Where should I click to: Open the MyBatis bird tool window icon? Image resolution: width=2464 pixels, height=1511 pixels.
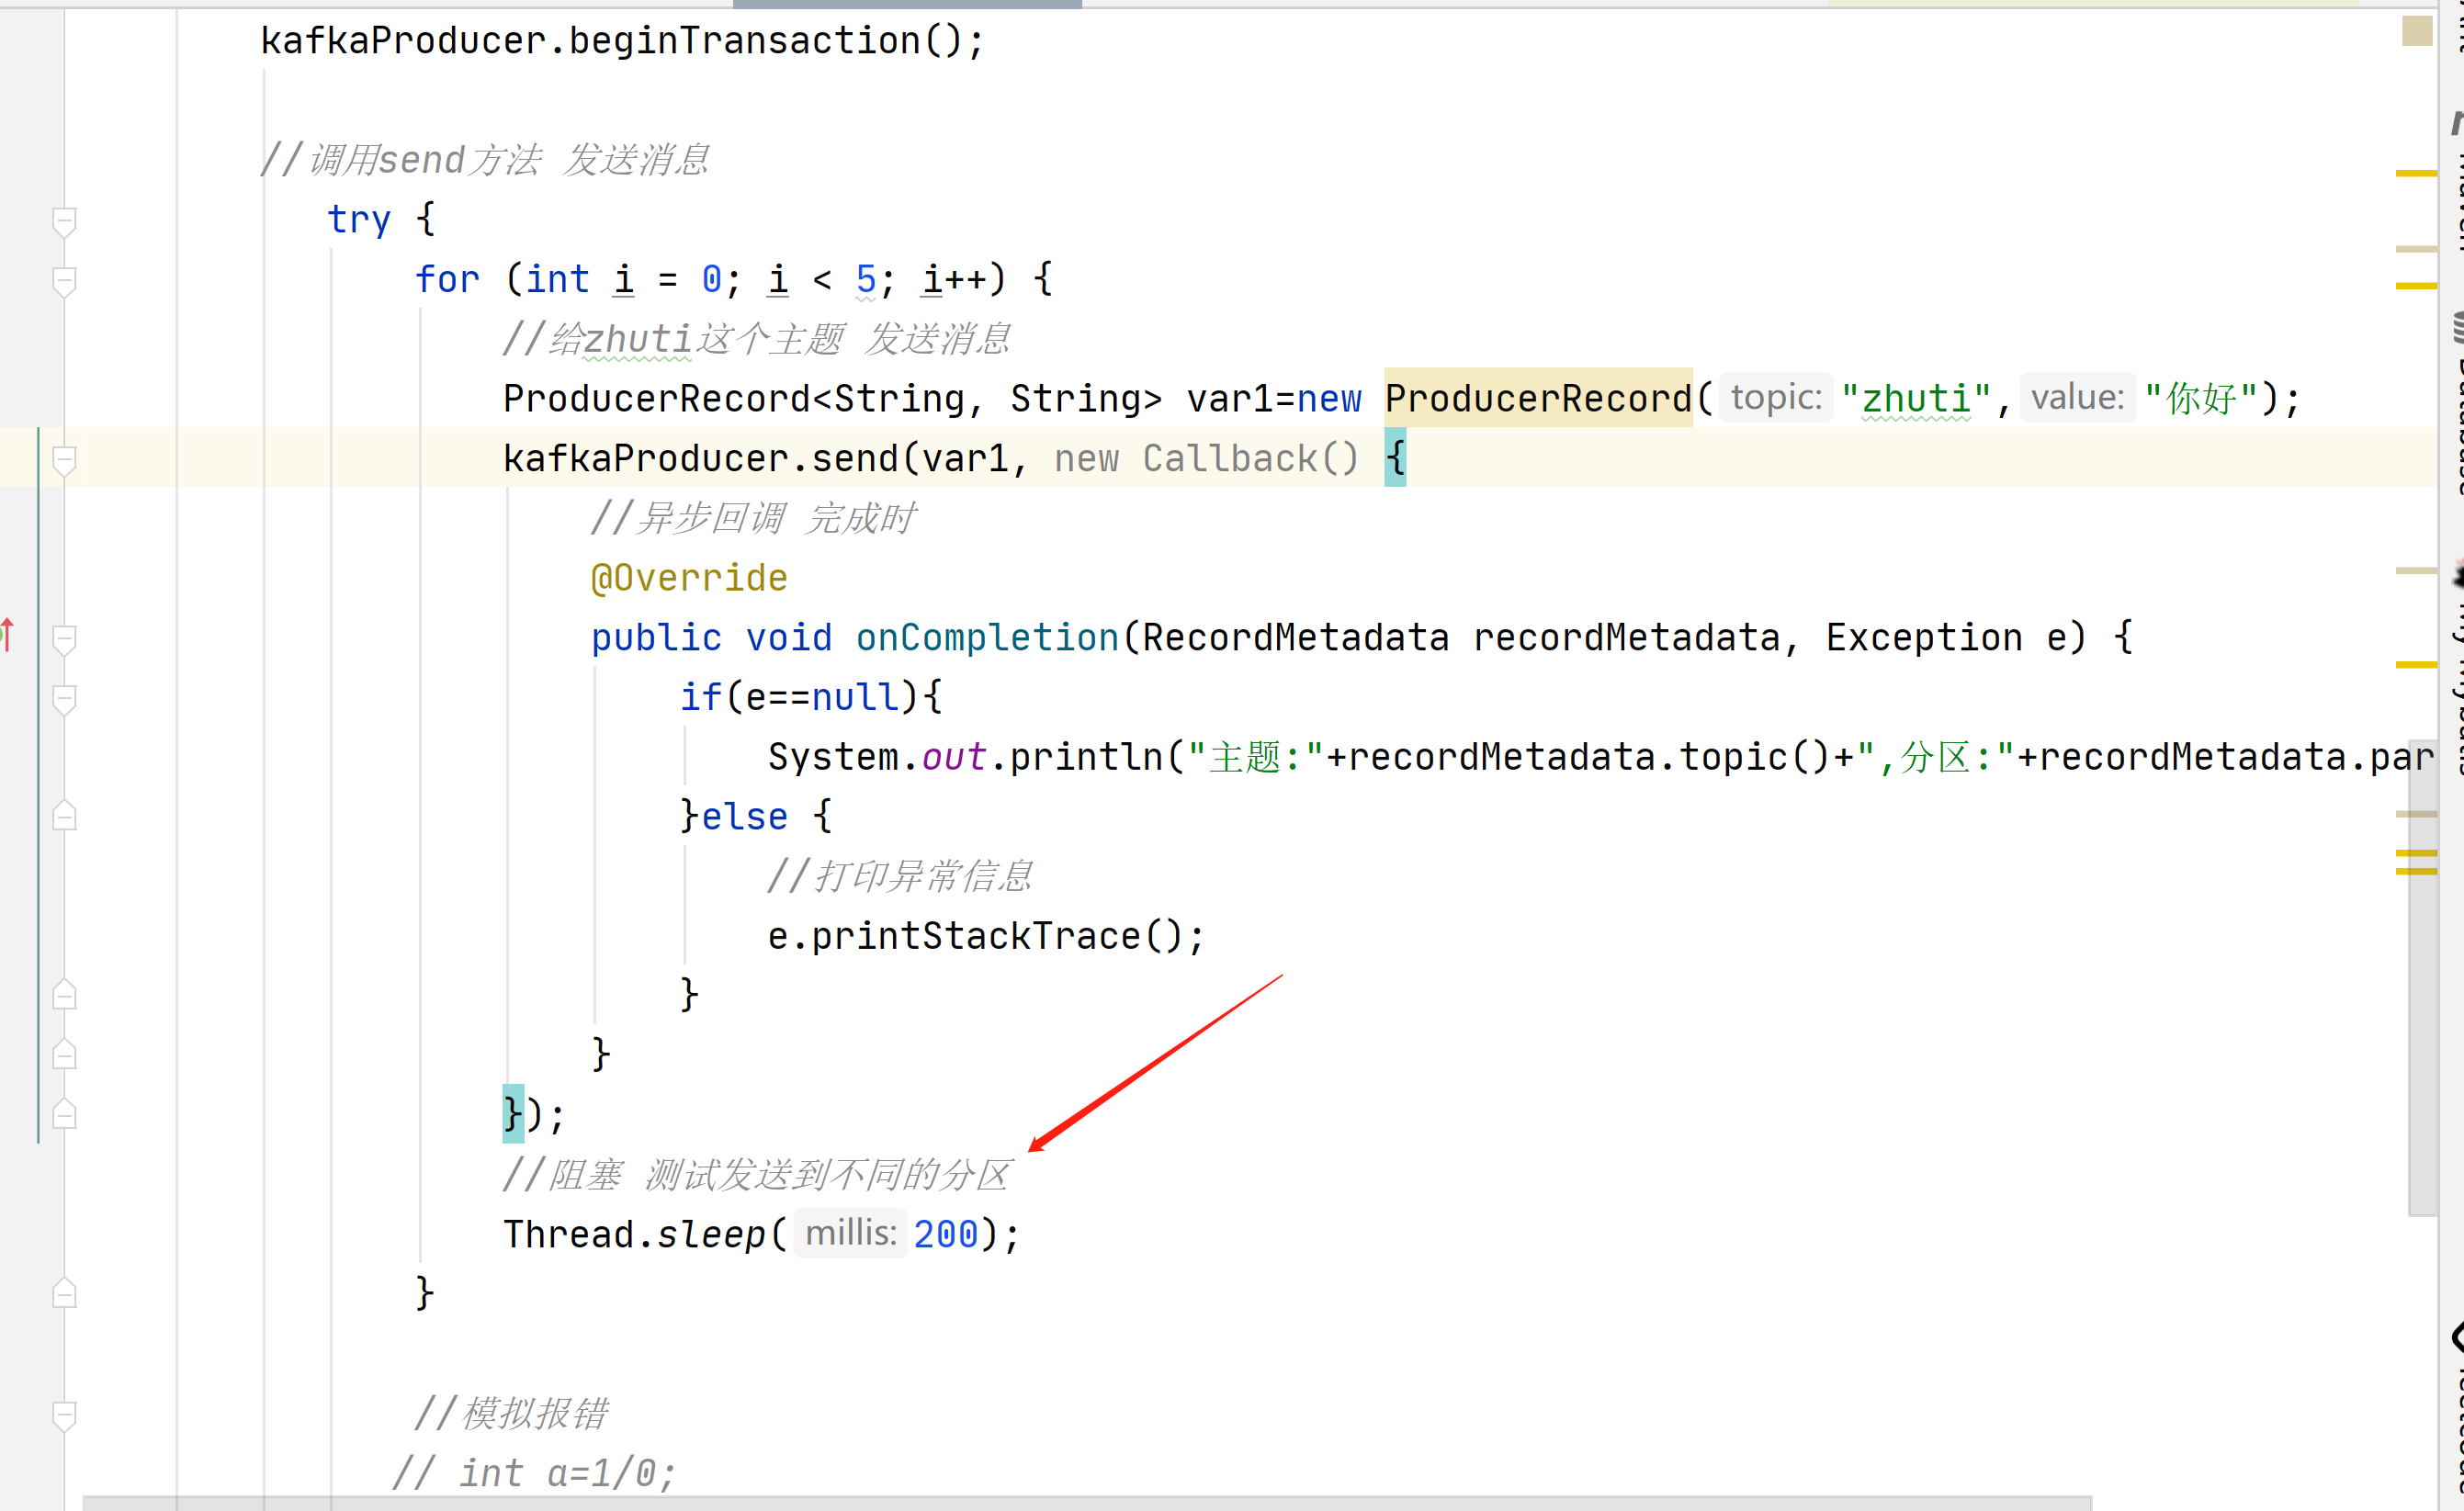(2458, 577)
